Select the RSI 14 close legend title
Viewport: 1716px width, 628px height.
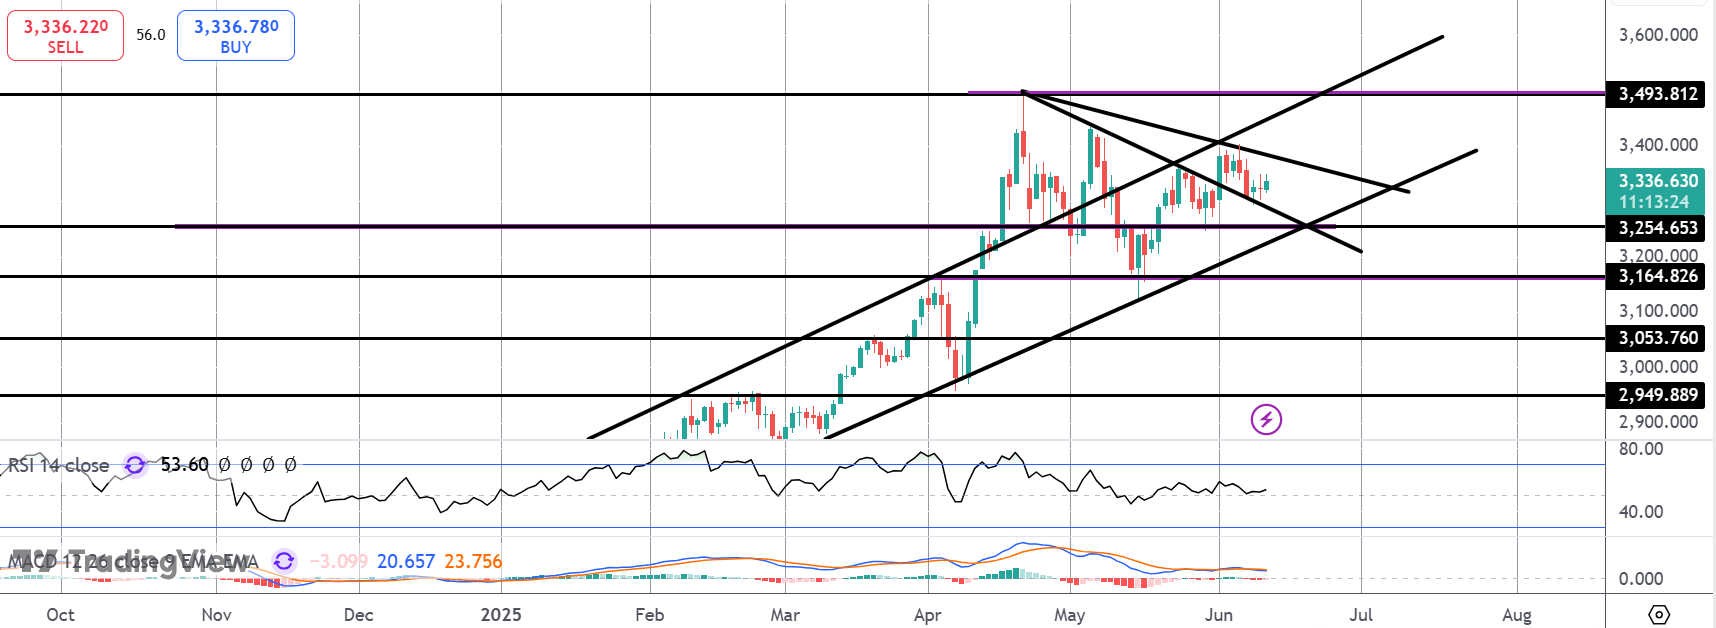tap(59, 465)
